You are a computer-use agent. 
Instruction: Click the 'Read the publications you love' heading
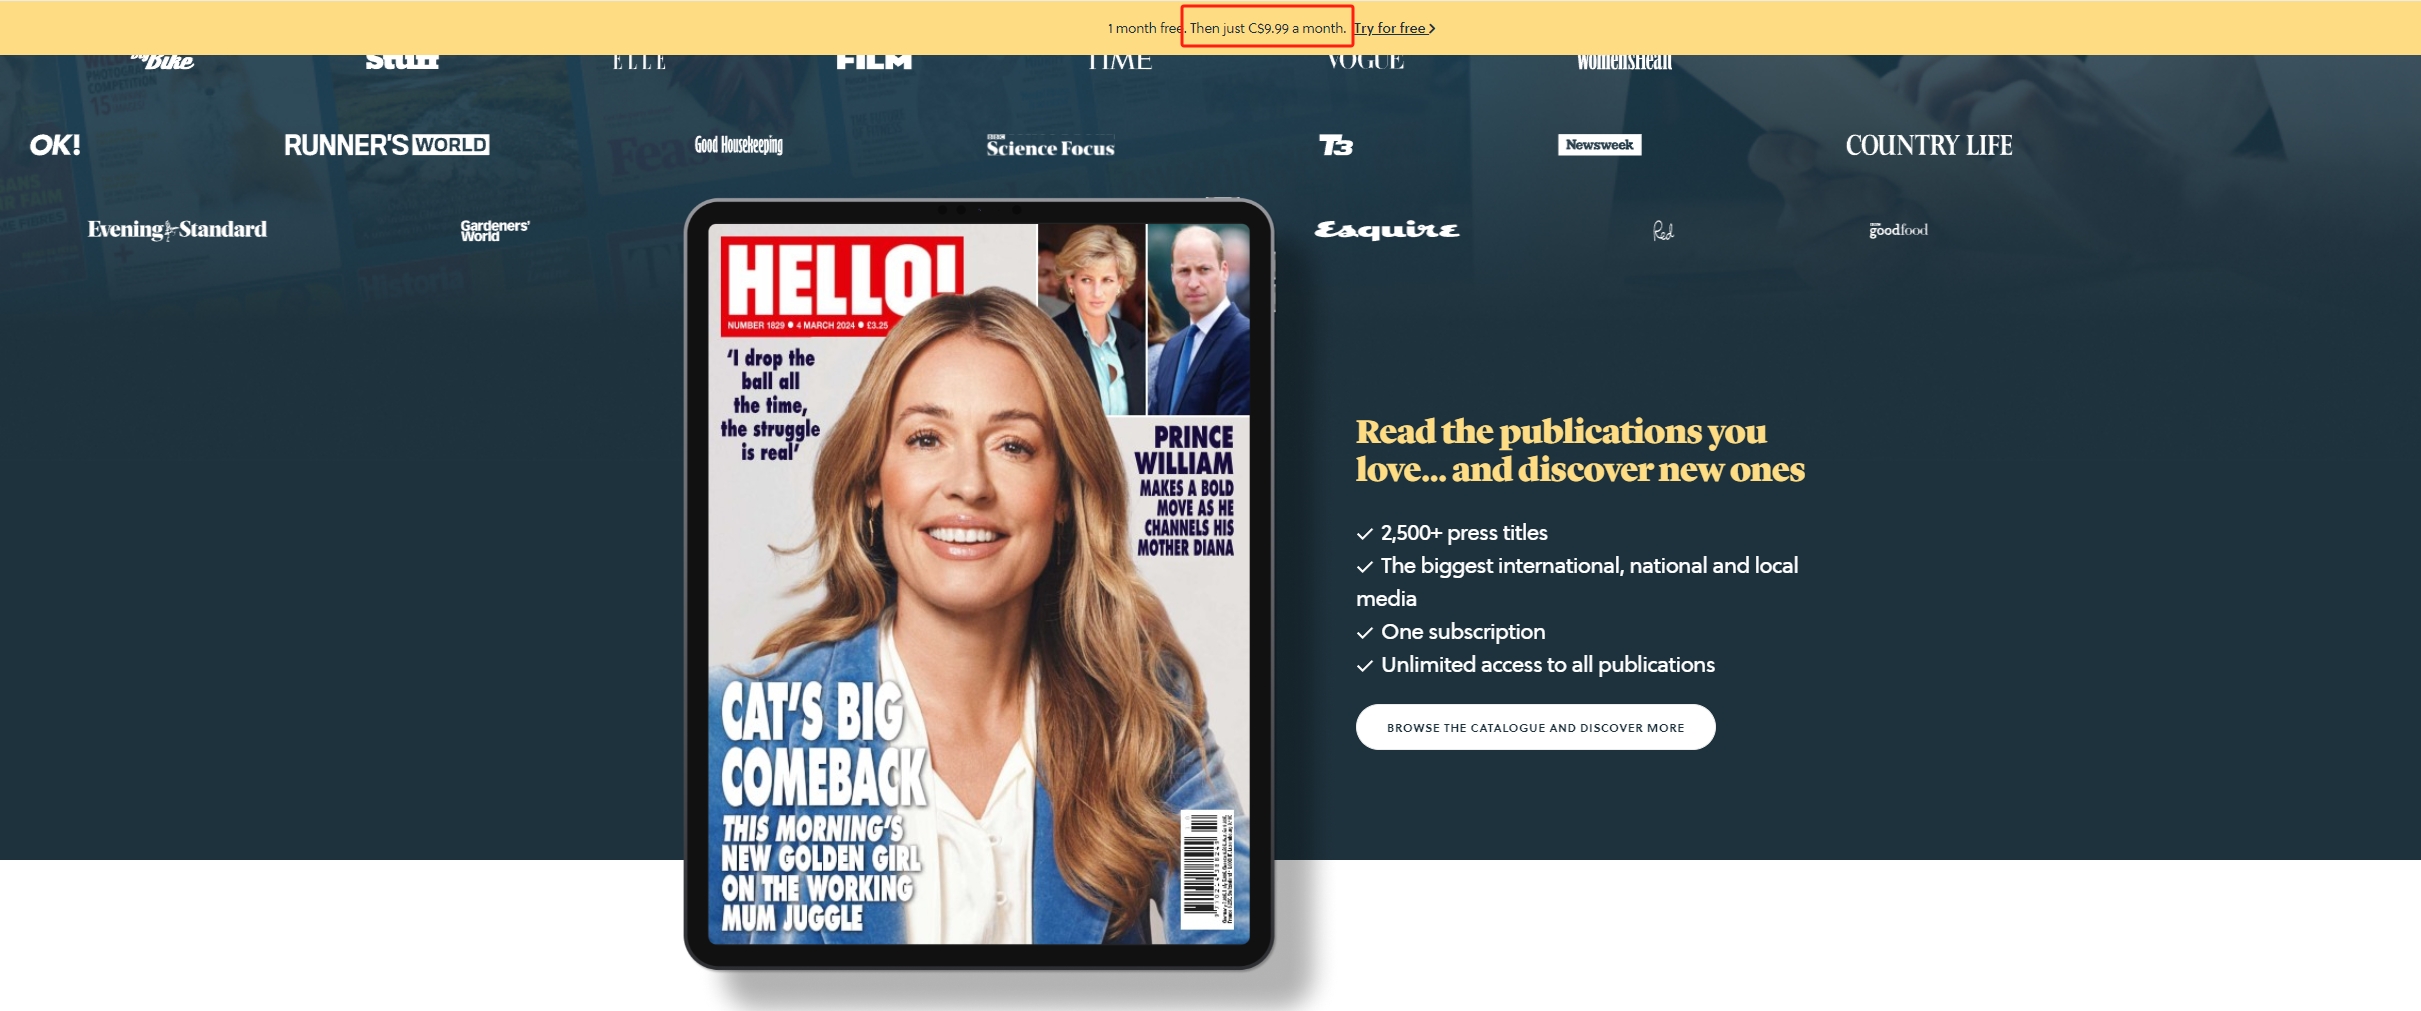click(x=1580, y=450)
